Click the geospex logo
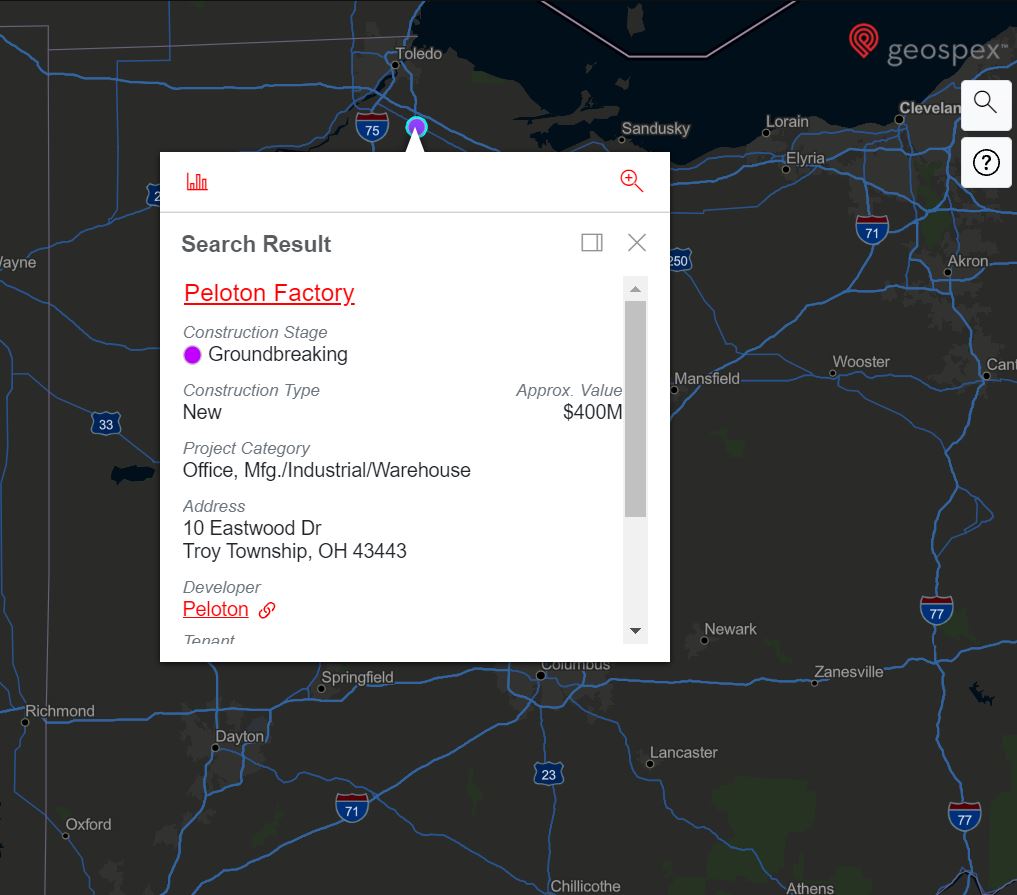This screenshot has height=895, width=1017. pos(927,44)
